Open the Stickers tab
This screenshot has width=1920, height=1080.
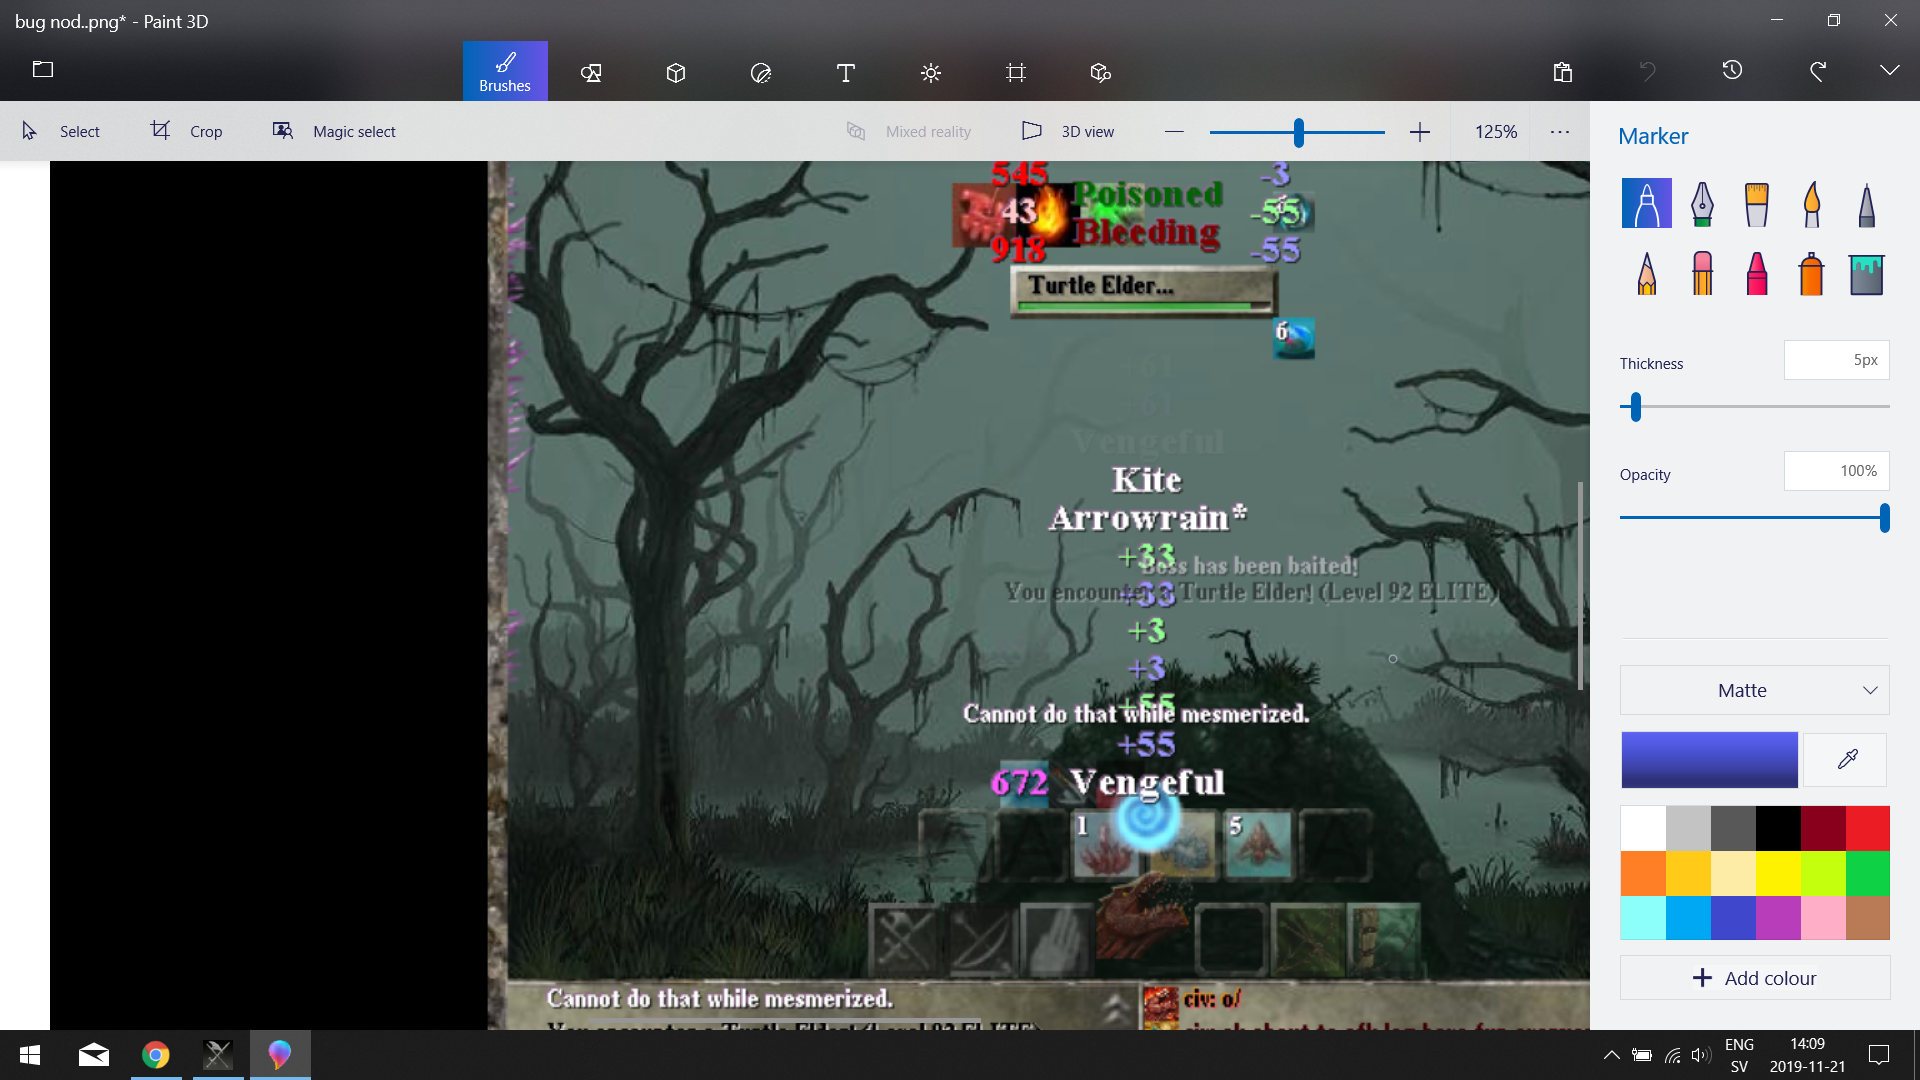click(761, 72)
